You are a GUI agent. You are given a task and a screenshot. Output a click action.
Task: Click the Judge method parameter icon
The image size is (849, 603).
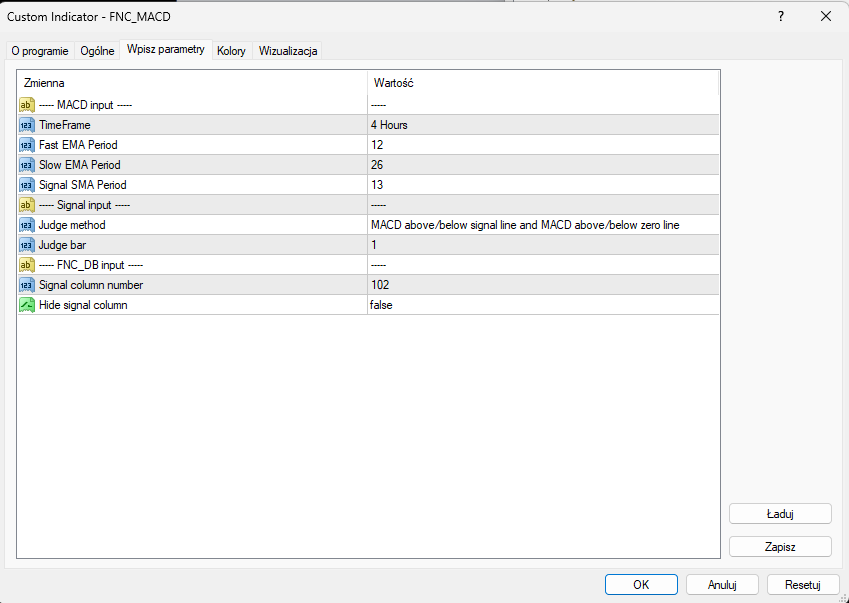coord(27,225)
